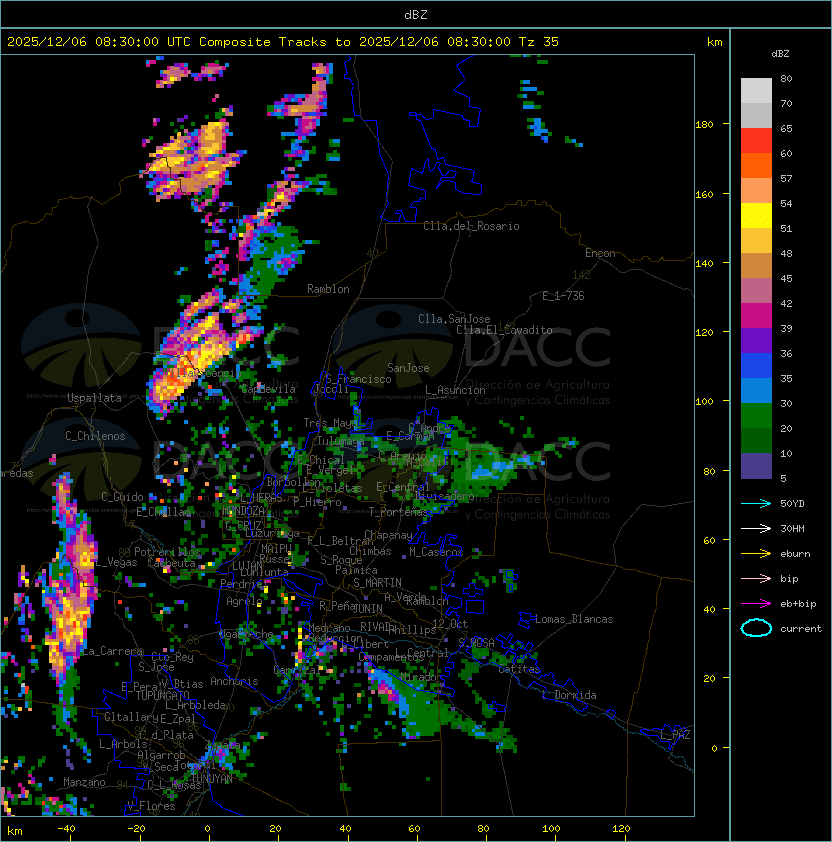Click the C_Chilenos label

pos(95,436)
